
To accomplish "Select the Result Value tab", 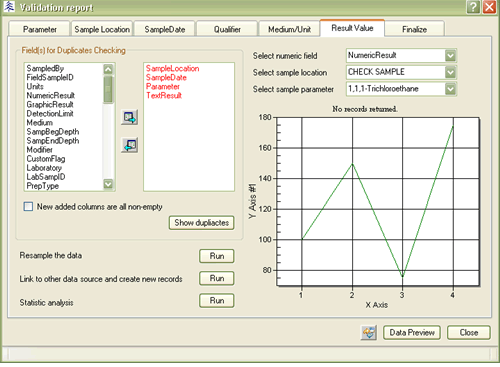I will 352,28.
